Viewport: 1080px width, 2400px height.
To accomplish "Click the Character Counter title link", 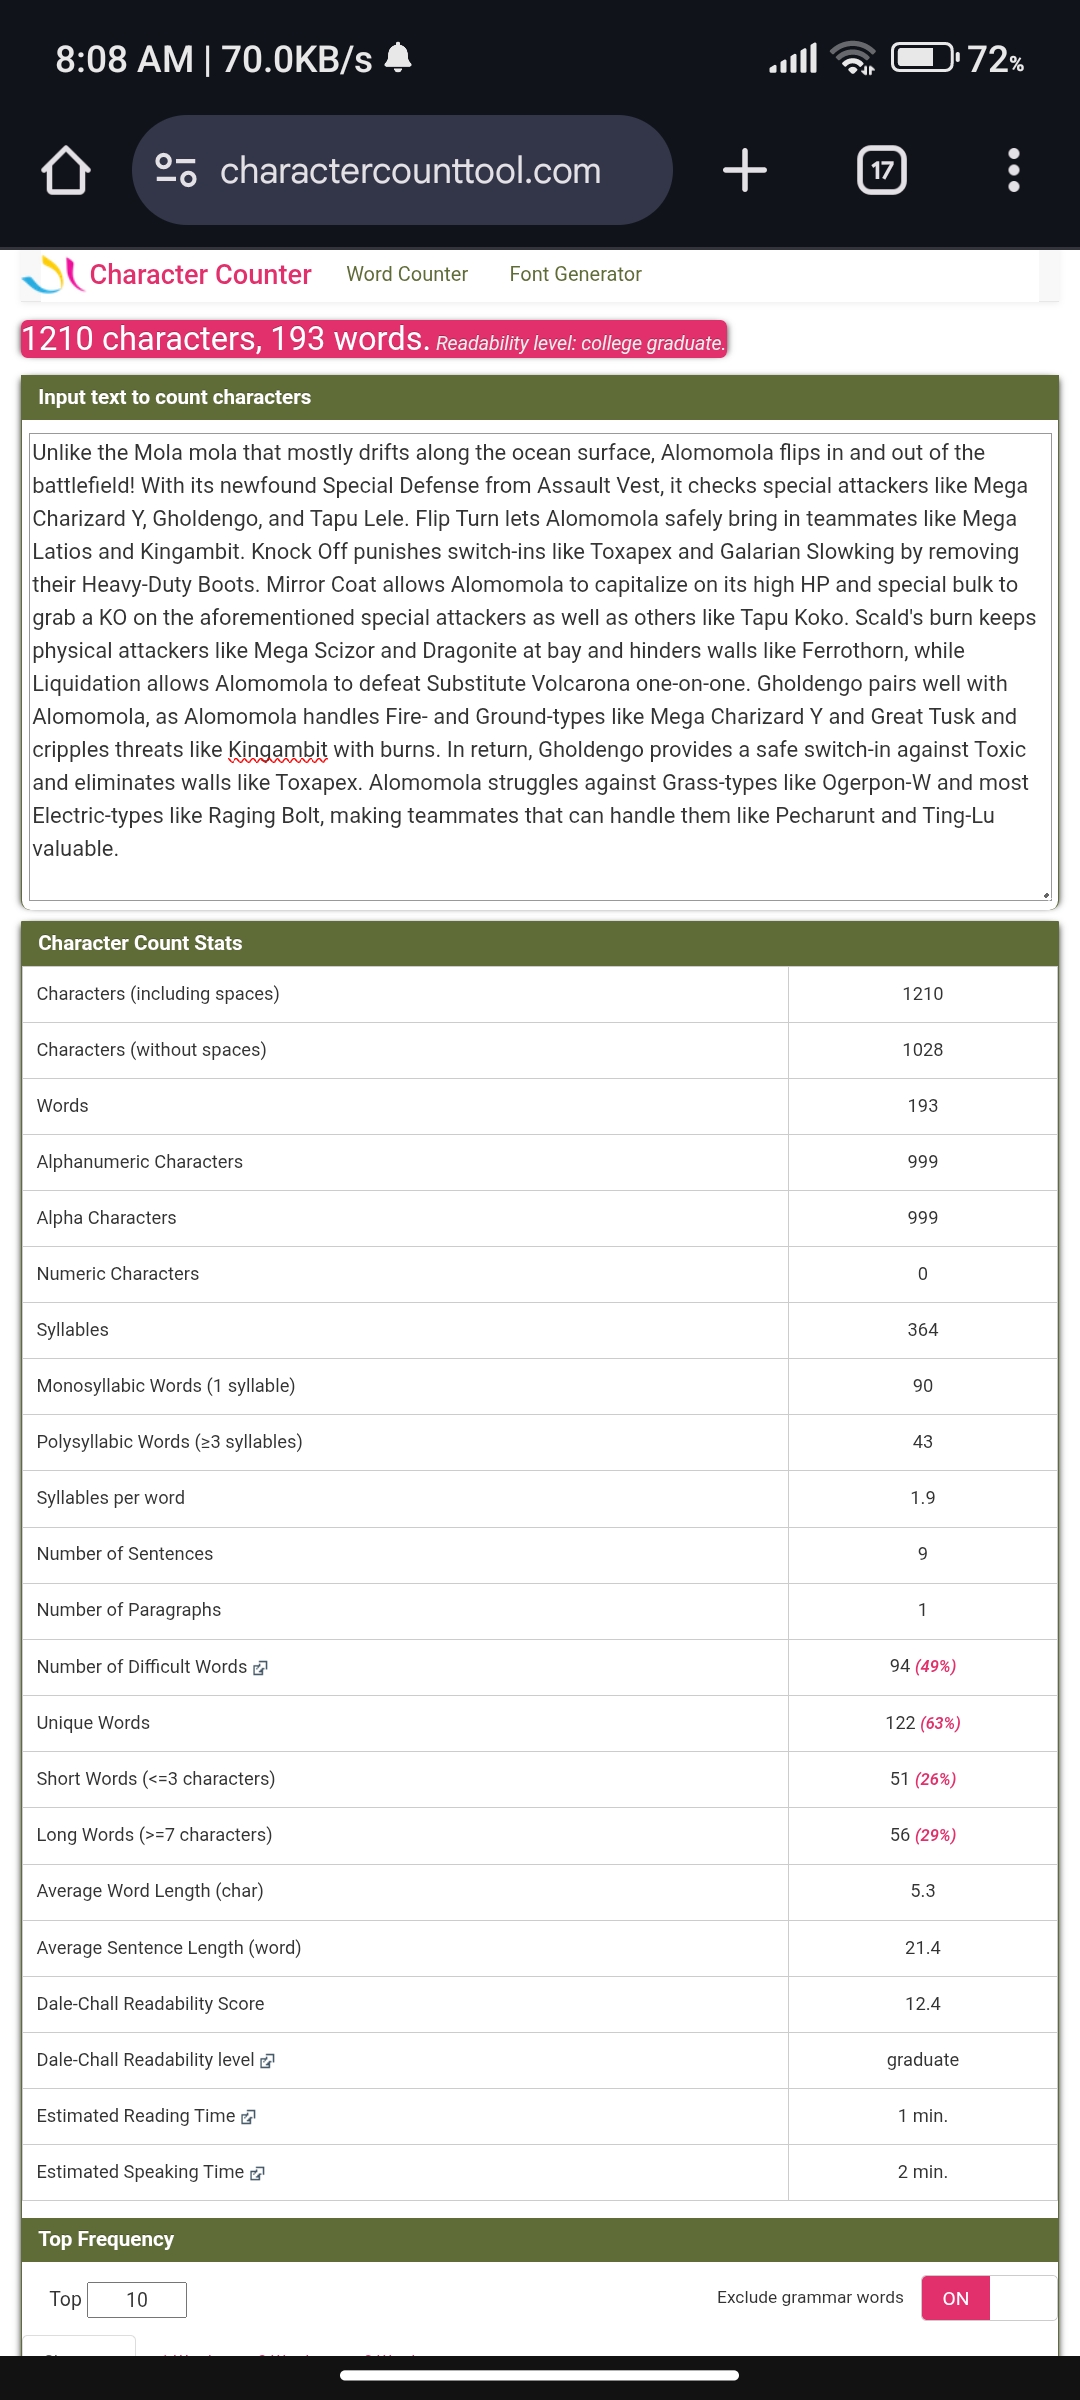I will 200,274.
